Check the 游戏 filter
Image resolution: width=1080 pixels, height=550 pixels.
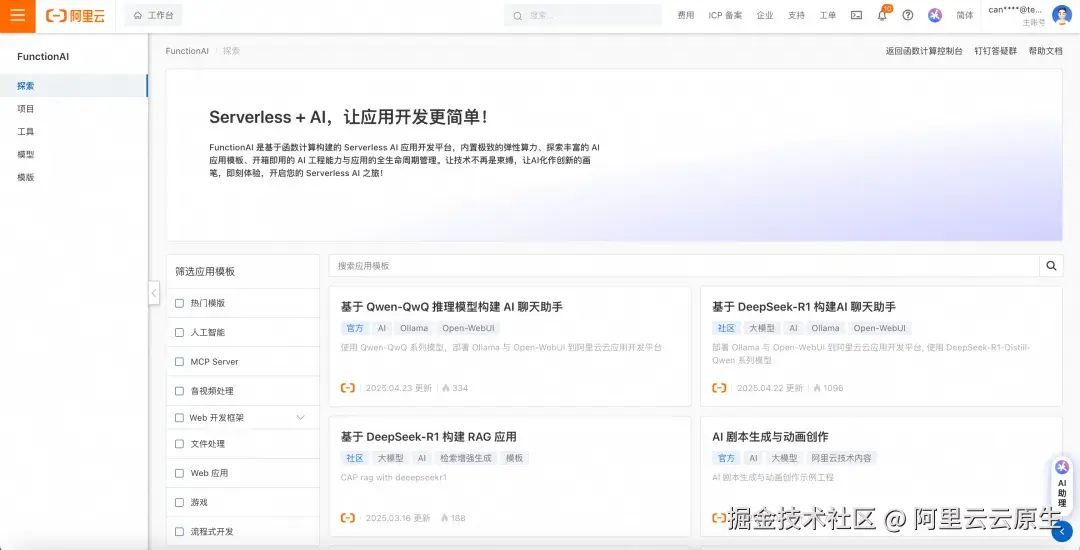tap(180, 503)
